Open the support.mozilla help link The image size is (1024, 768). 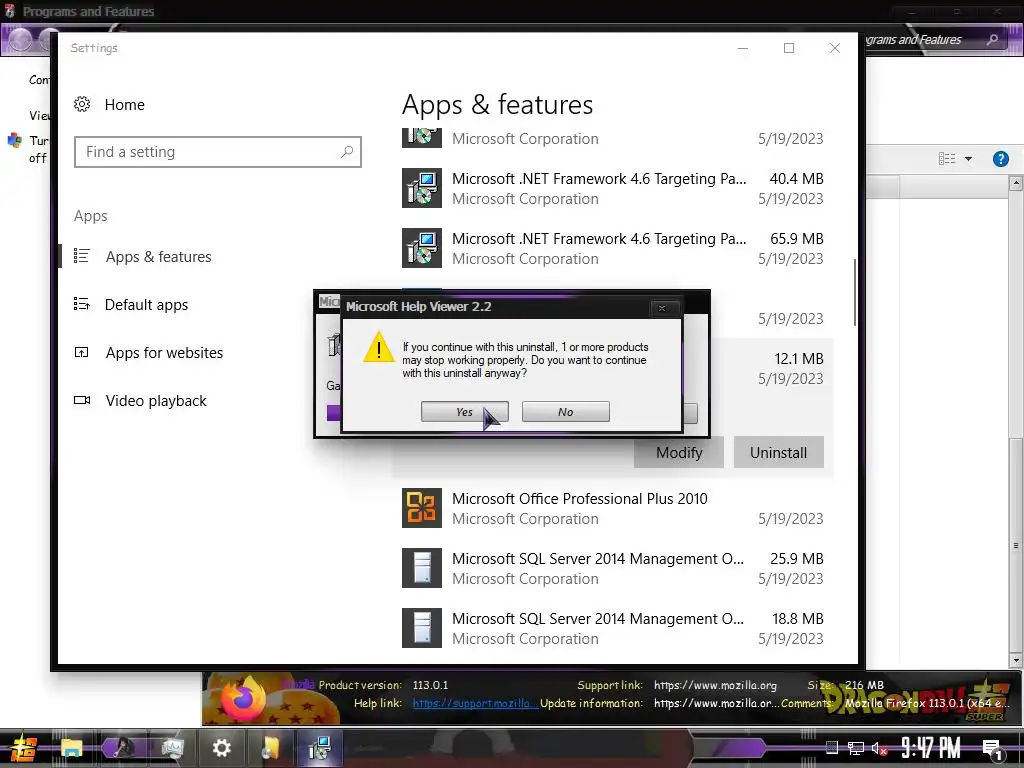click(475, 703)
